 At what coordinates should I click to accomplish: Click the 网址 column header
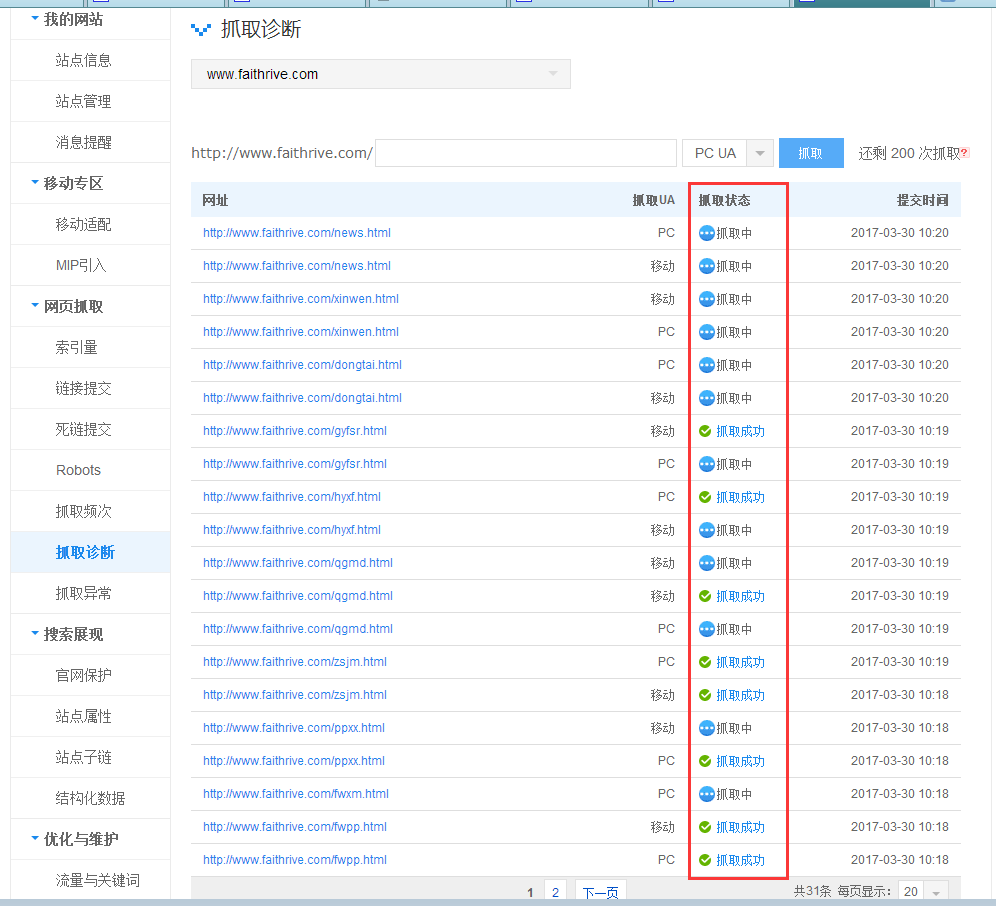(x=215, y=200)
